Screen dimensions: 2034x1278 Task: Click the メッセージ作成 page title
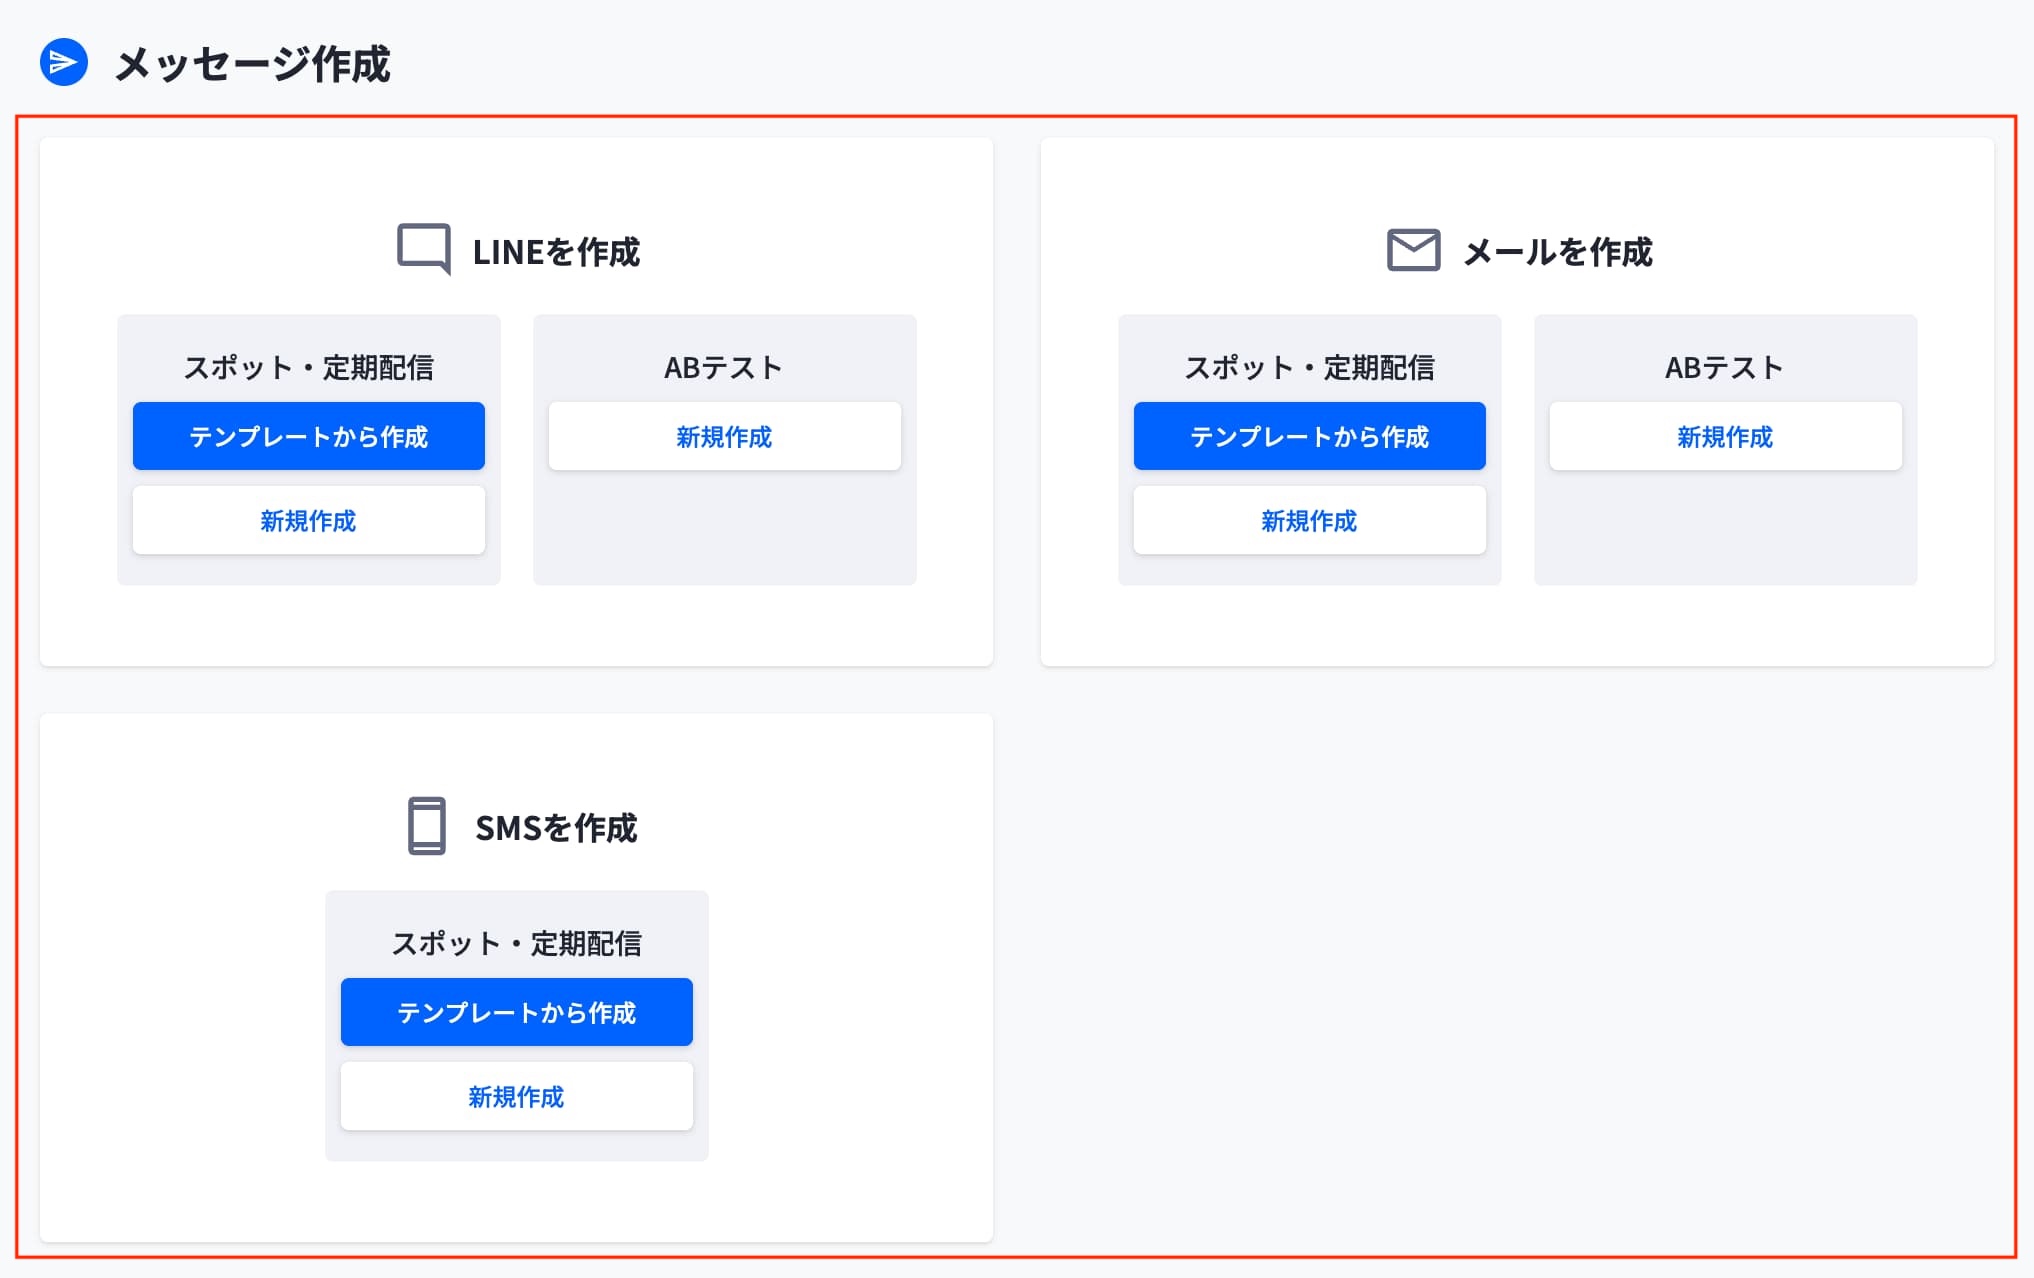[x=252, y=65]
